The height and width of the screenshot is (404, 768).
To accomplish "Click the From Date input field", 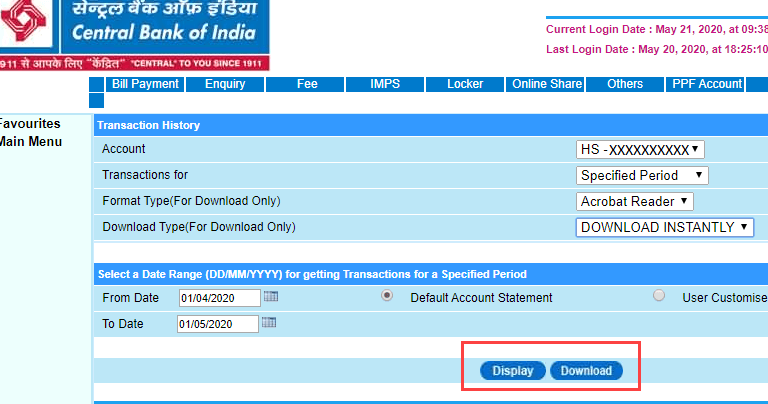I will [x=219, y=298].
